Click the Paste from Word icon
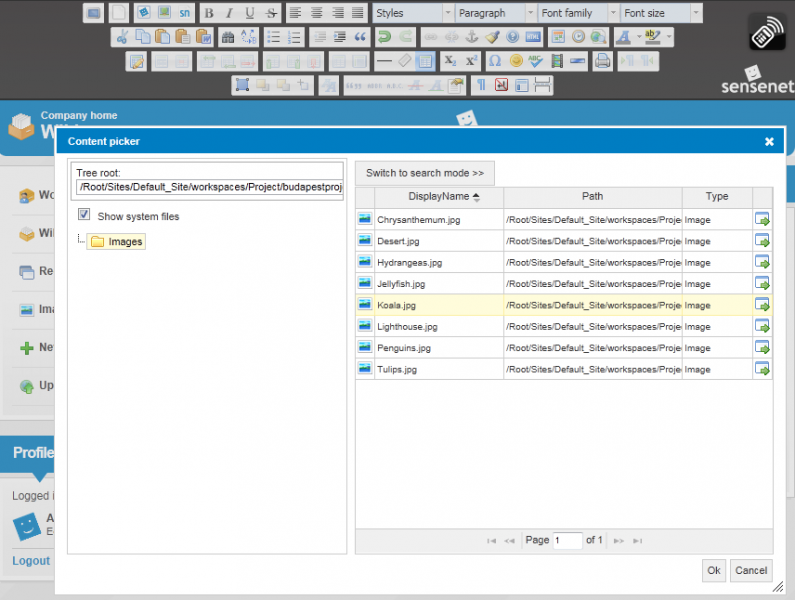Screen dimensions: 795x600 (x=203, y=37)
